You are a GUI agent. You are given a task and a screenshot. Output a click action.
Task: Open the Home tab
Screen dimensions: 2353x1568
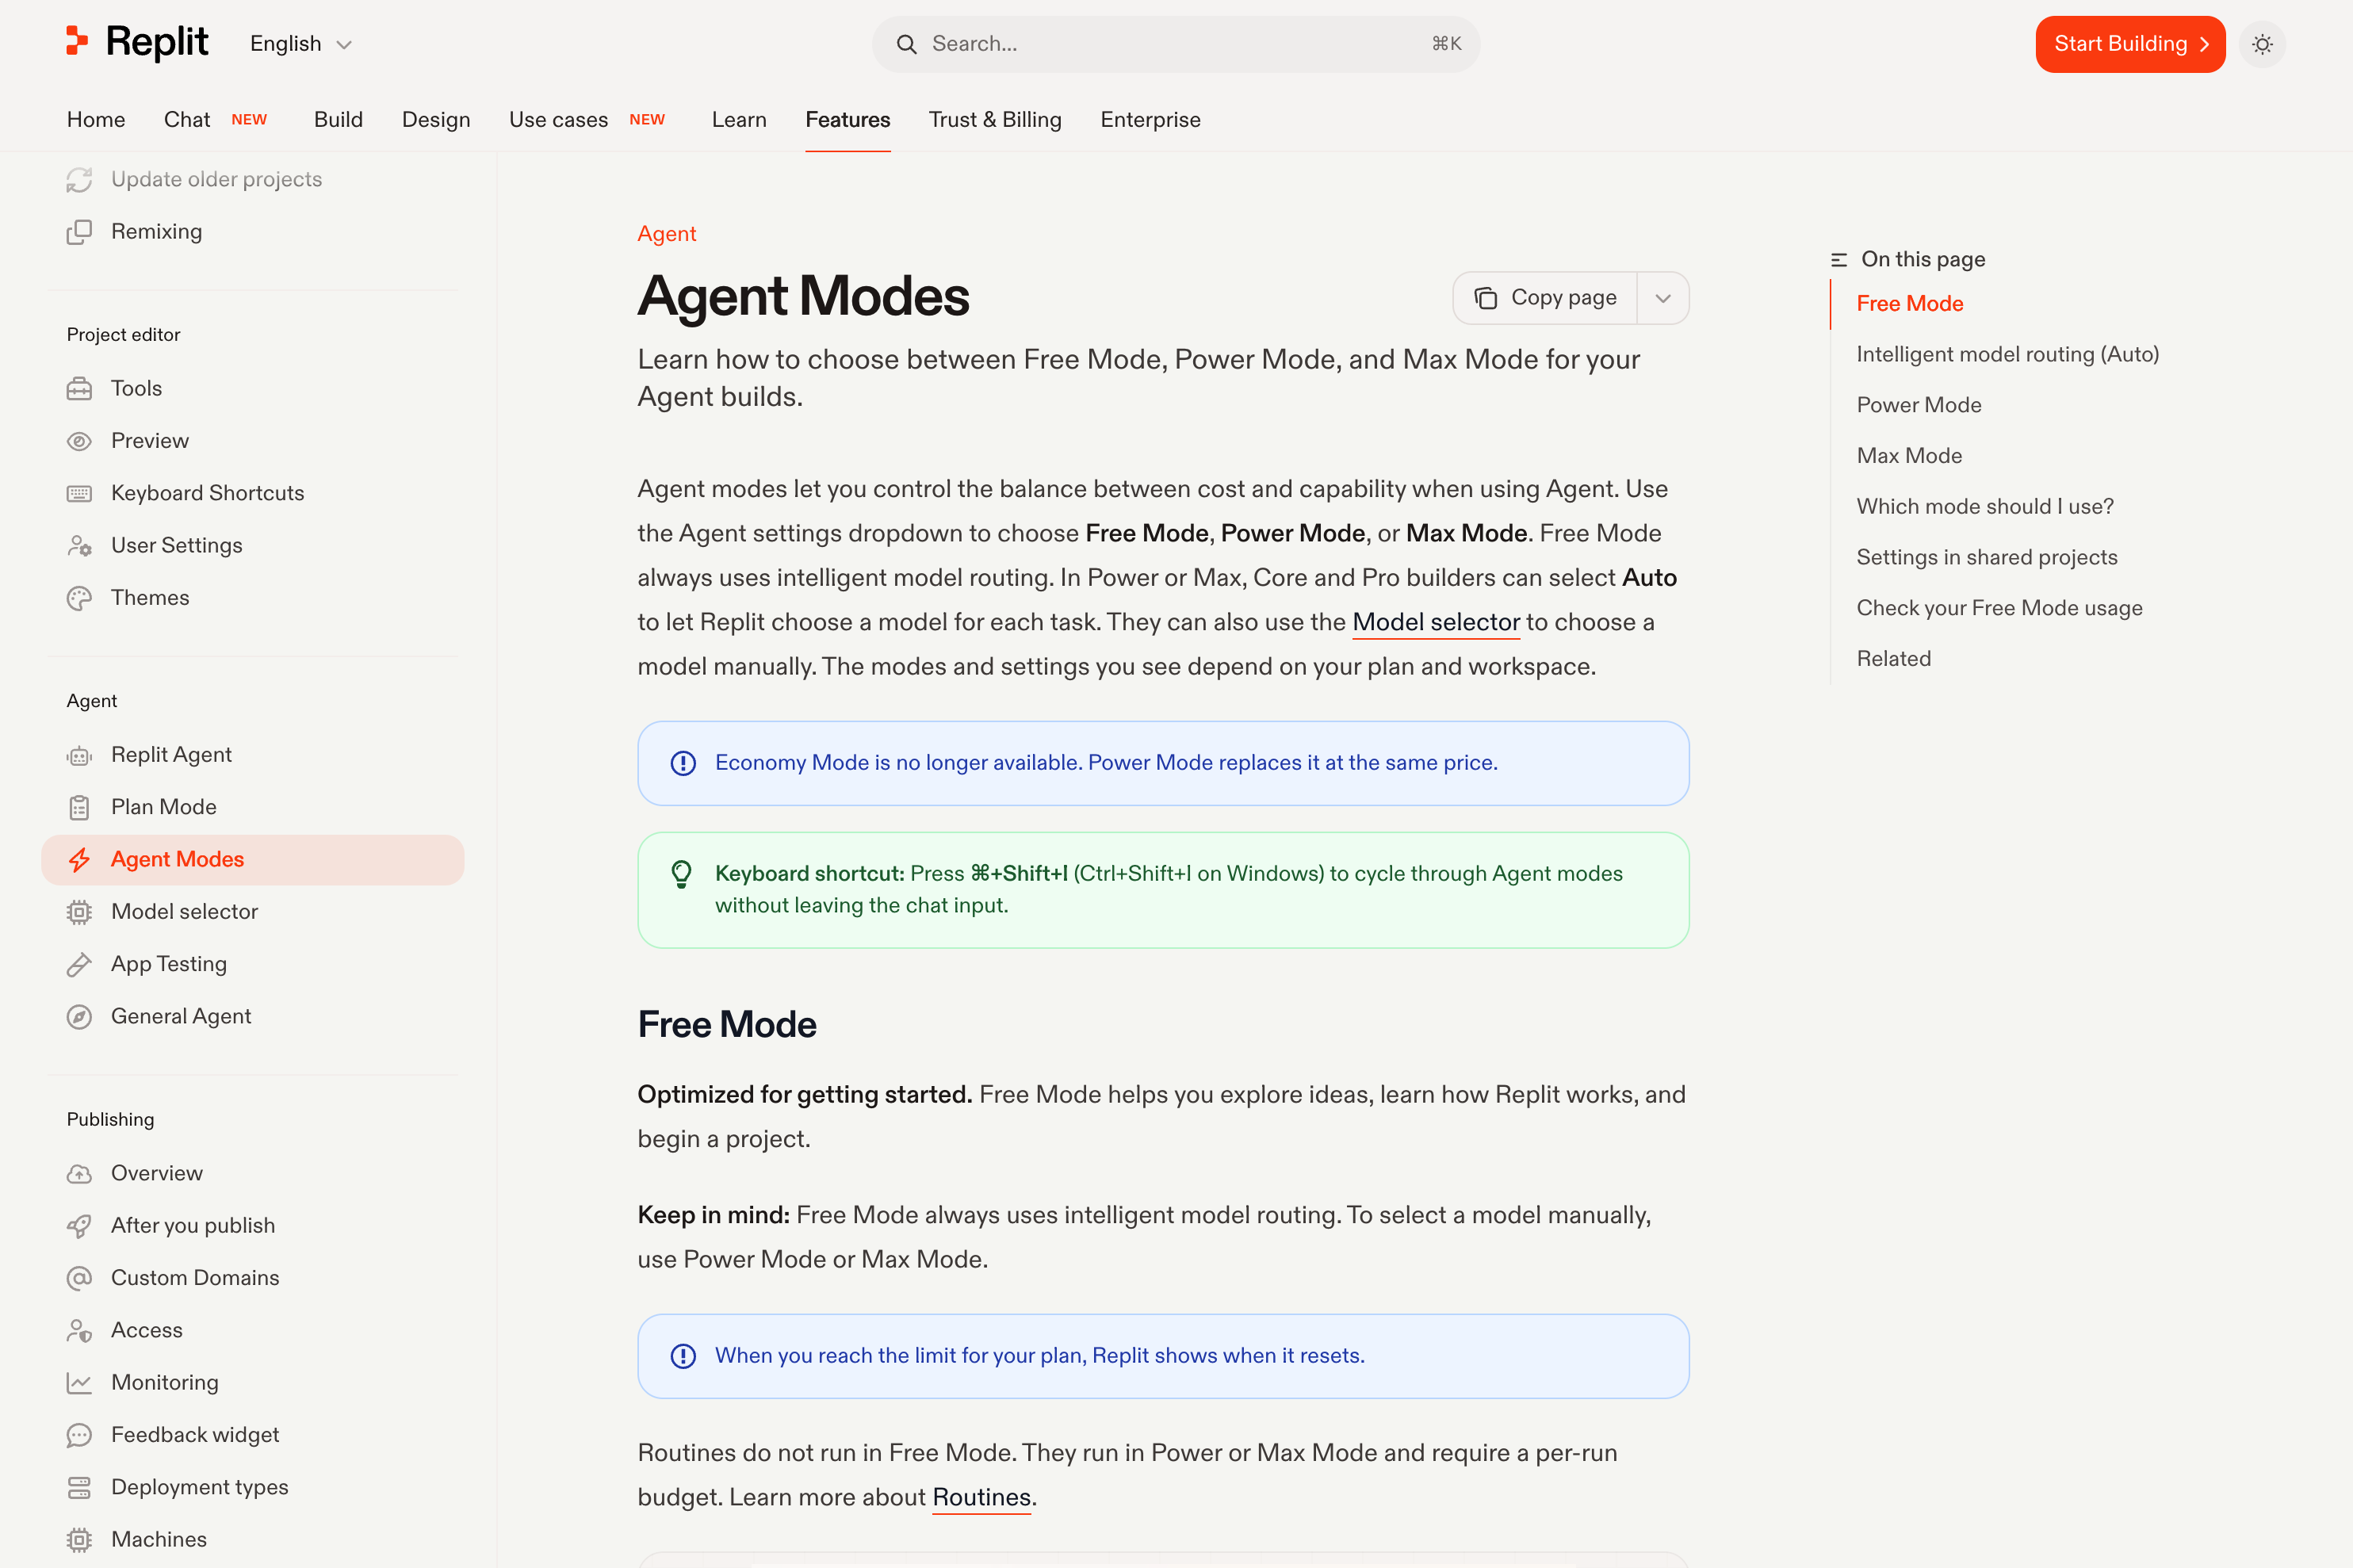[x=96, y=119]
